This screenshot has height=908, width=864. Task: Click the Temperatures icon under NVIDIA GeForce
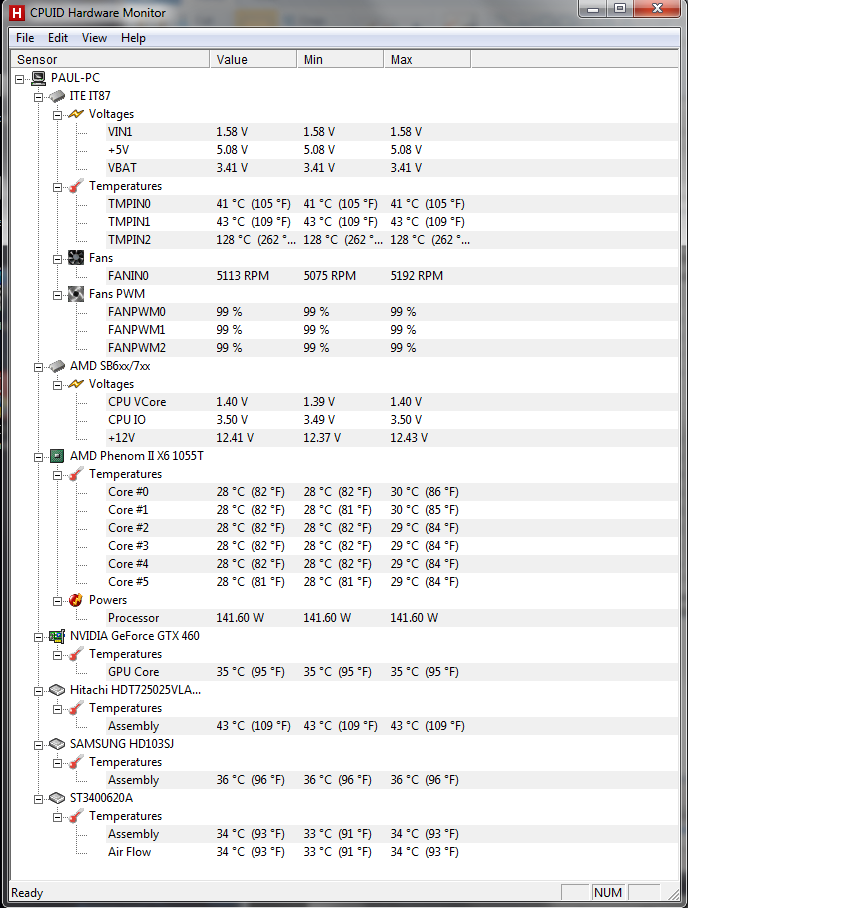pos(76,654)
